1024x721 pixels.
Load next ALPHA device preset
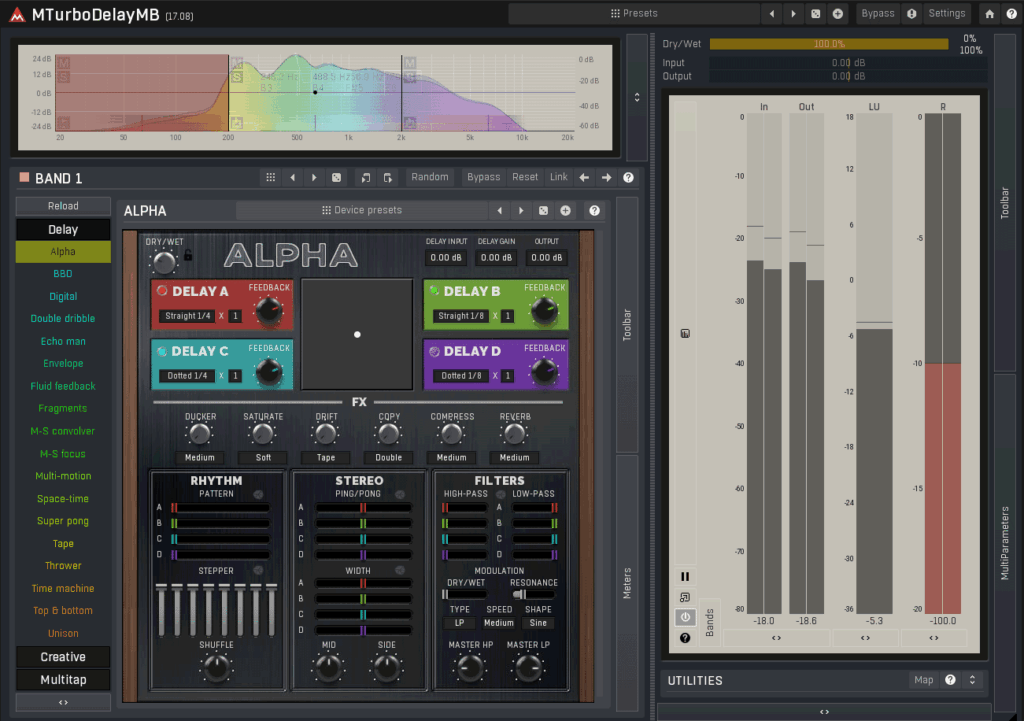tap(521, 210)
